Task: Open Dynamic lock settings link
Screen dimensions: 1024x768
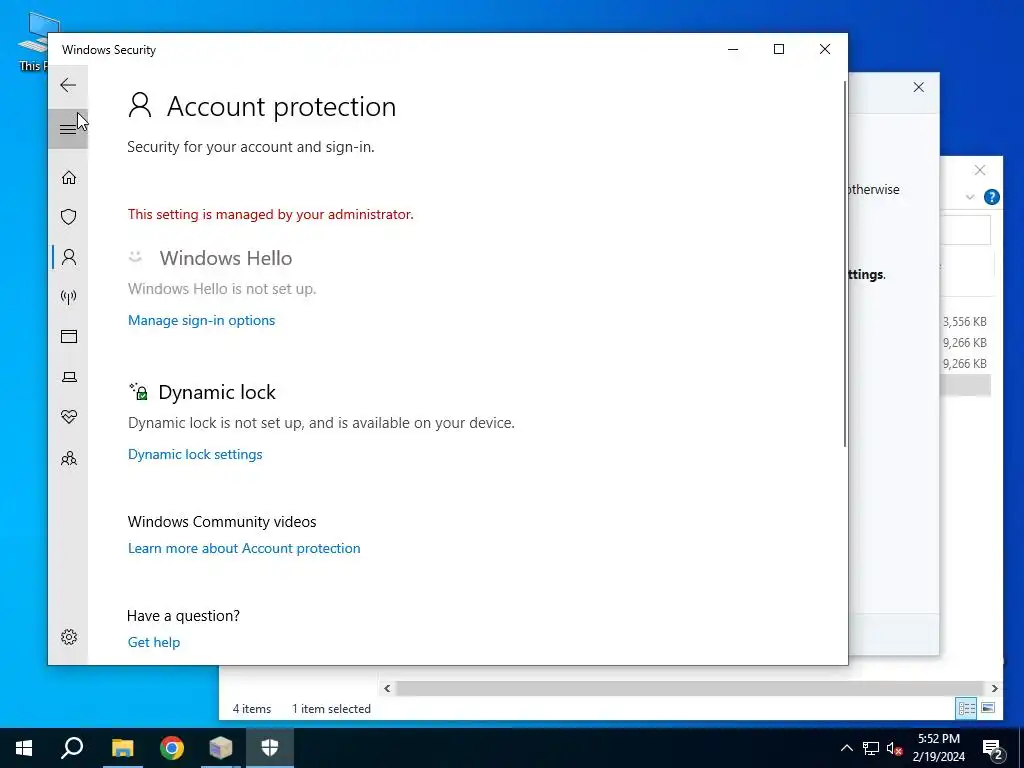Action: tap(195, 454)
